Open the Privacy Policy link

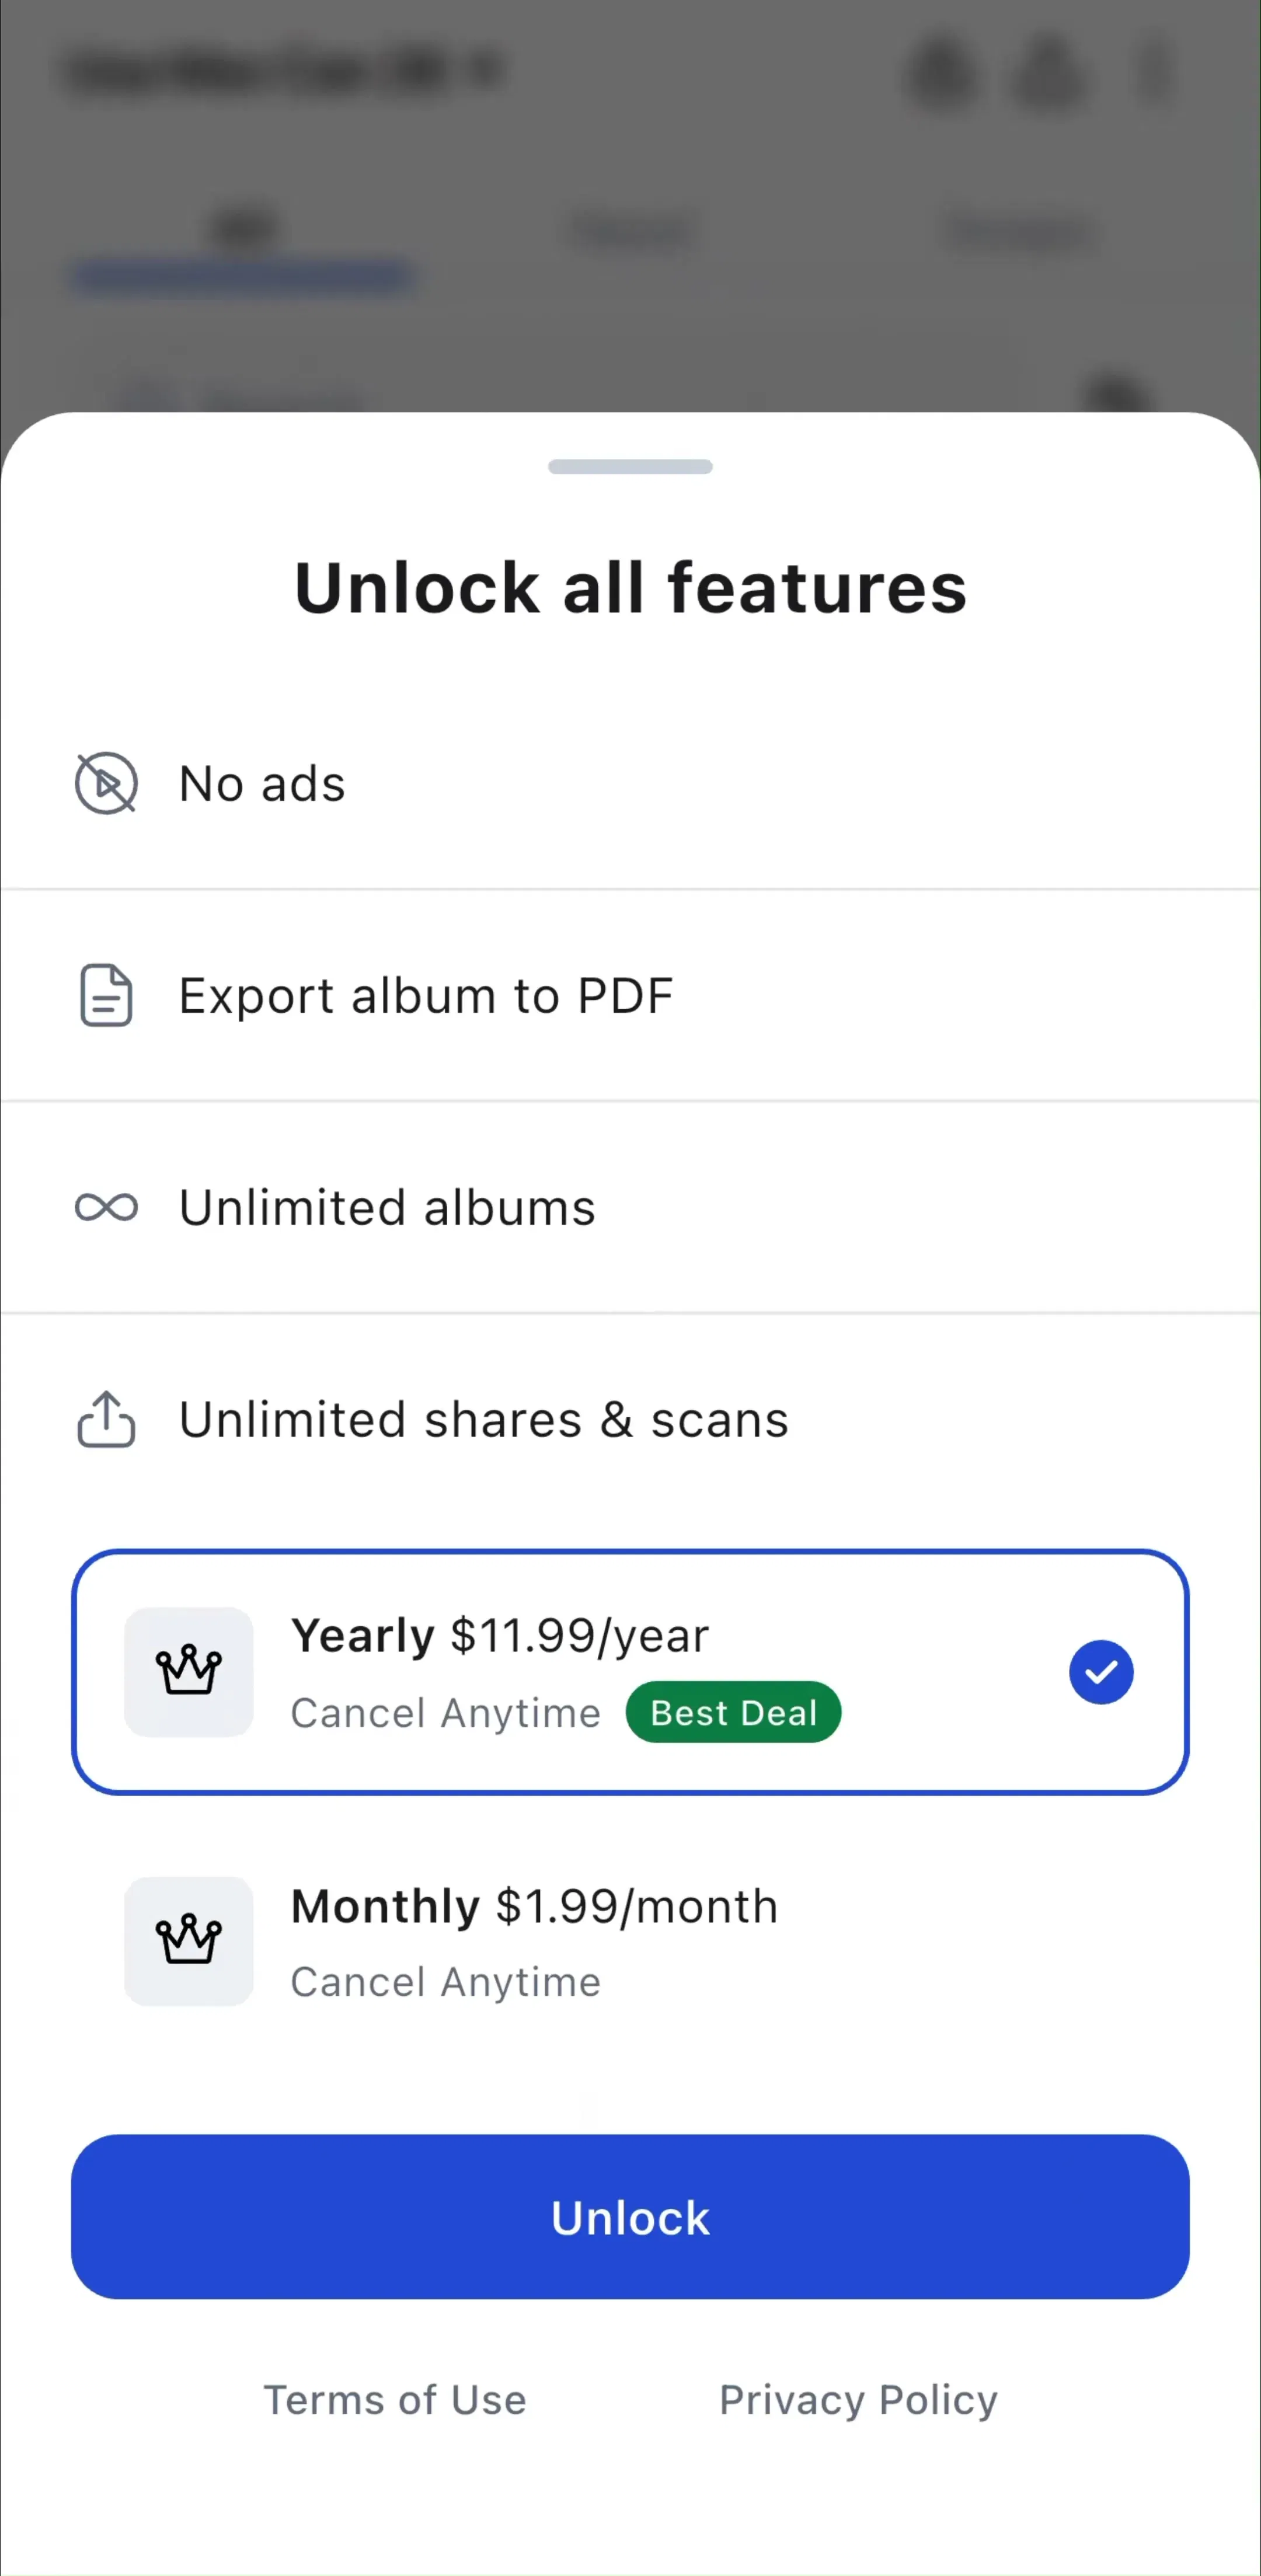point(859,2400)
